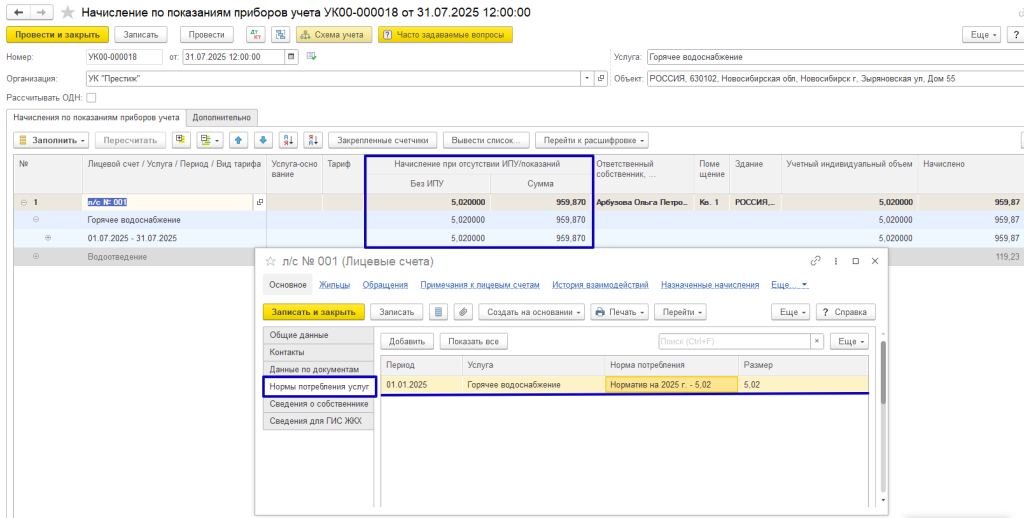The image size is (1024, 518).
Task: Copy link to the л/с № 001 account
Action: point(816,261)
